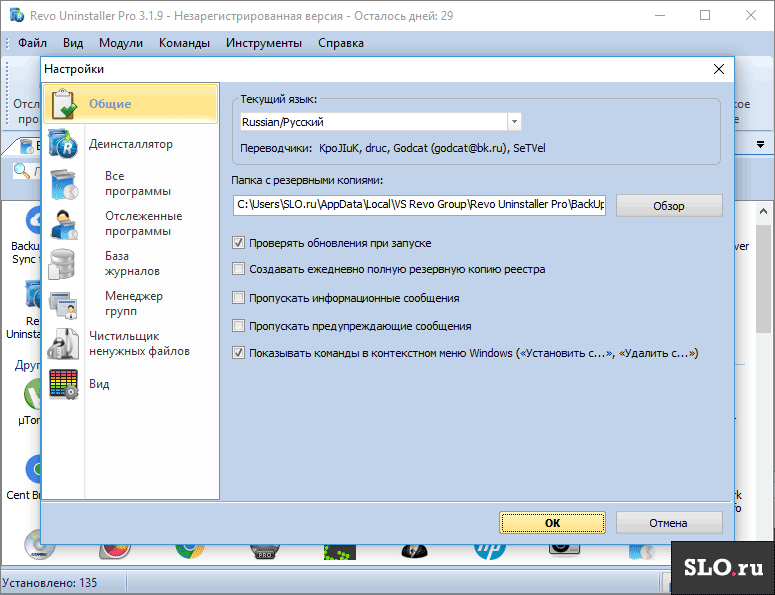
Task: Click the Чистильщик ненужных файлов icon
Action: click(63, 343)
